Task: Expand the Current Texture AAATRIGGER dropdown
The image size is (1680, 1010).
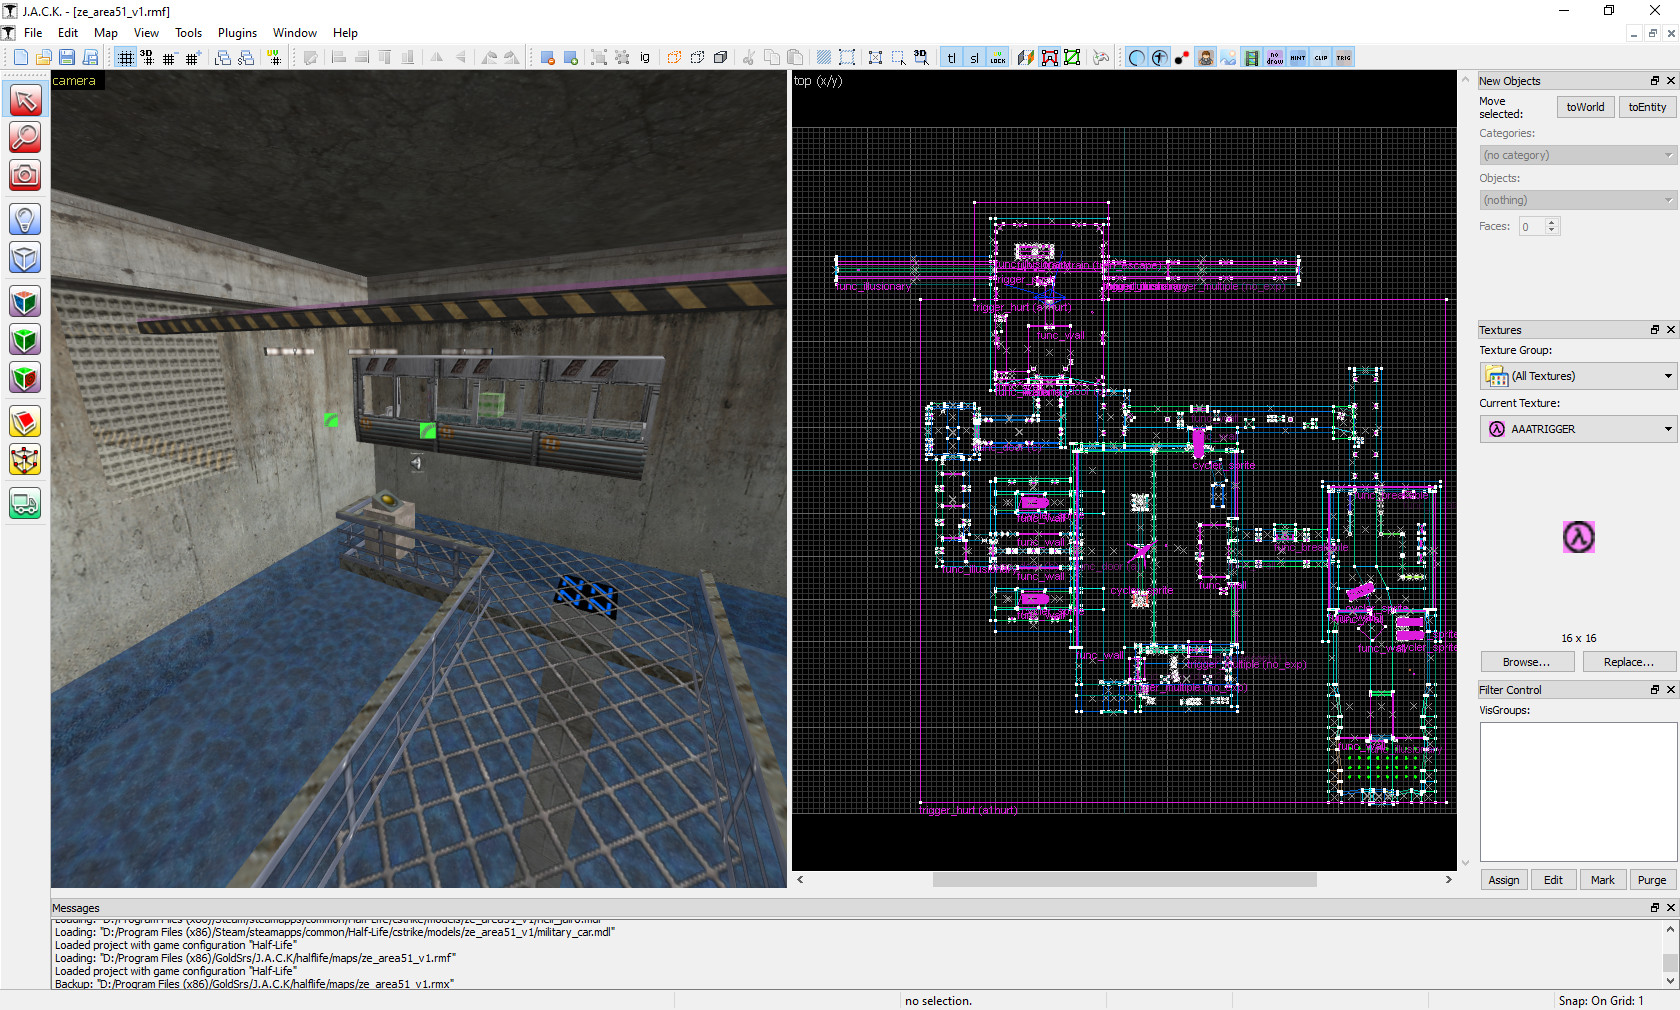Action: coord(1577,429)
